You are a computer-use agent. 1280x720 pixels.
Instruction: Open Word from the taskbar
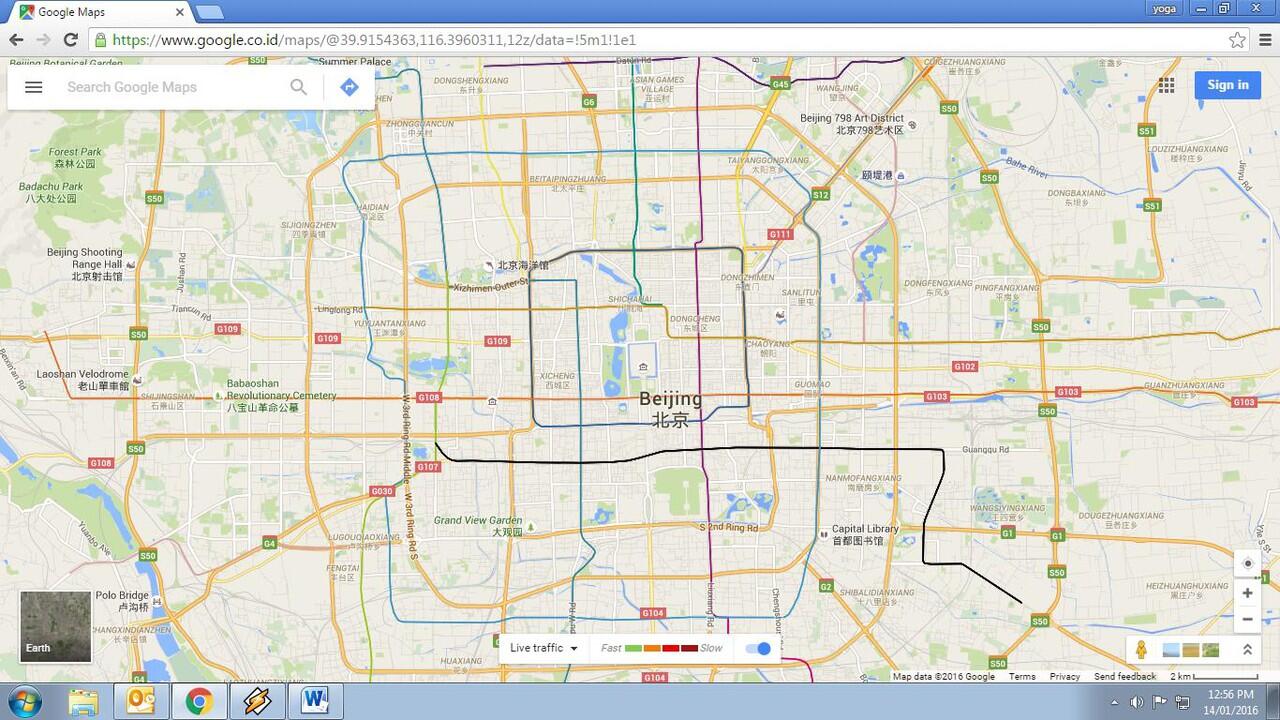tap(315, 702)
